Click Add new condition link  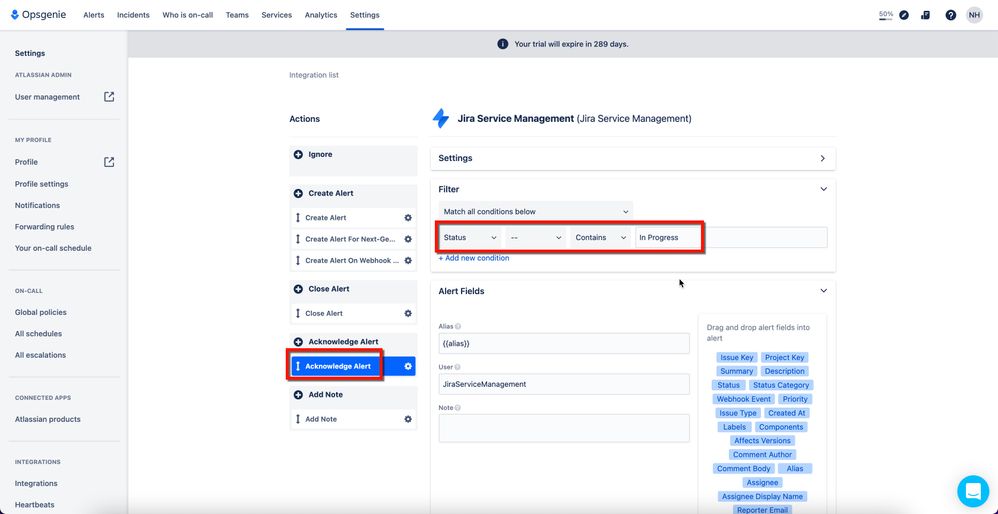point(474,258)
